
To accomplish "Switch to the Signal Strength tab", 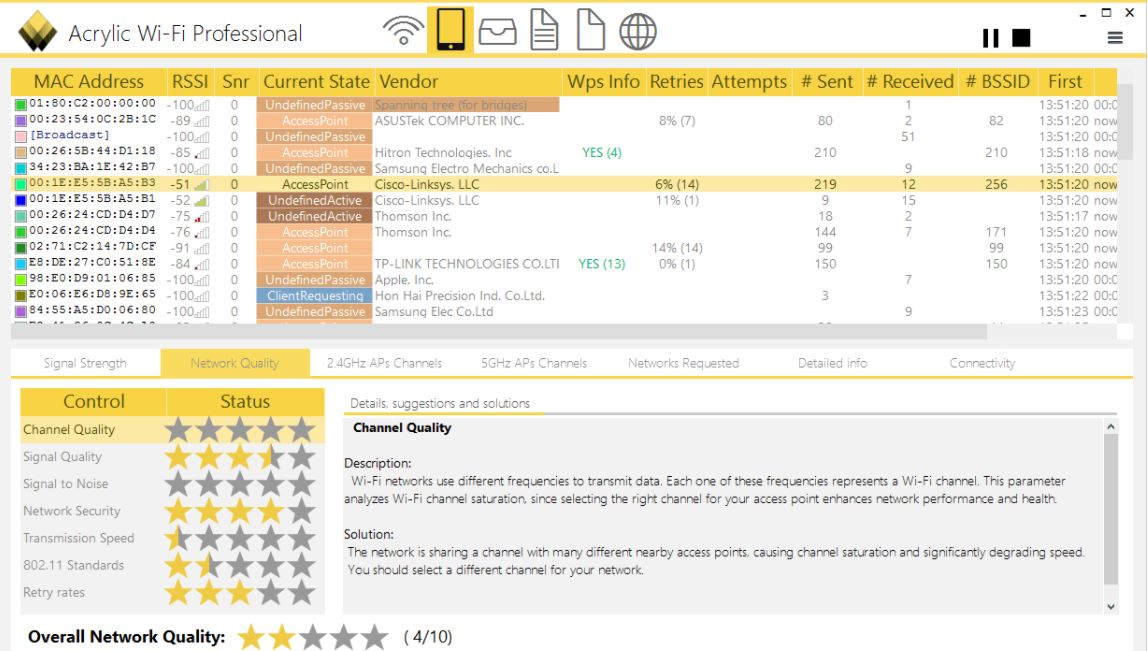I will pyautogui.click(x=85, y=362).
